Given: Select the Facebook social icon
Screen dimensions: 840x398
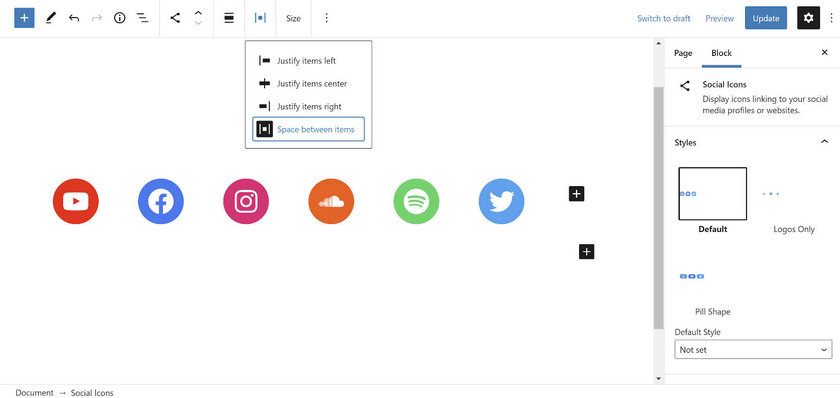Looking at the screenshot, I should pyautogui.click(x=161, y=201).
